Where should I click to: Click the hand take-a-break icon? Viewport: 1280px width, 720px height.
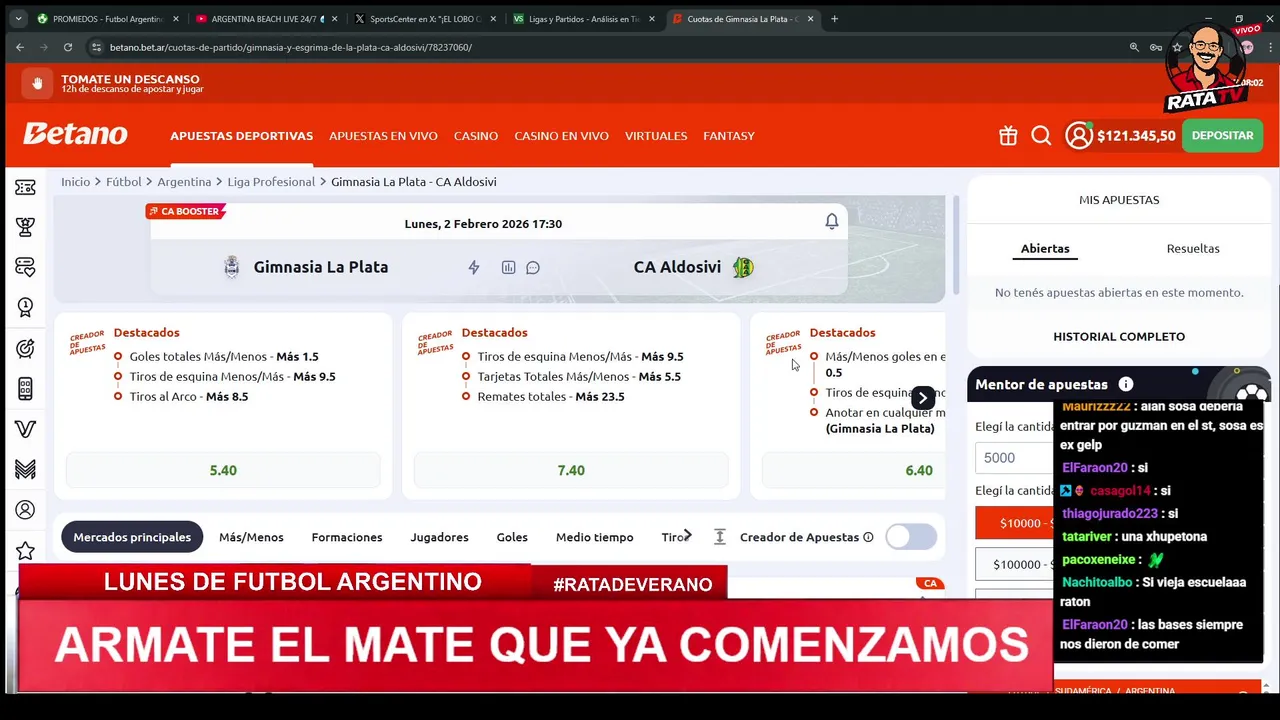[37, 84]
